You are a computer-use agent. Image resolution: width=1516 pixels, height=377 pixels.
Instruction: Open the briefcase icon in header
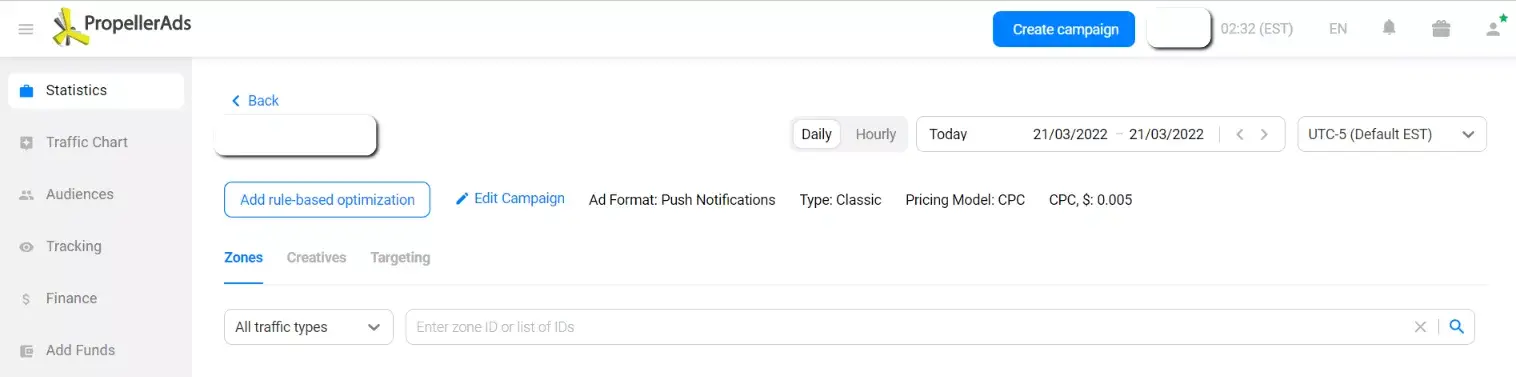coord(1441,29)
